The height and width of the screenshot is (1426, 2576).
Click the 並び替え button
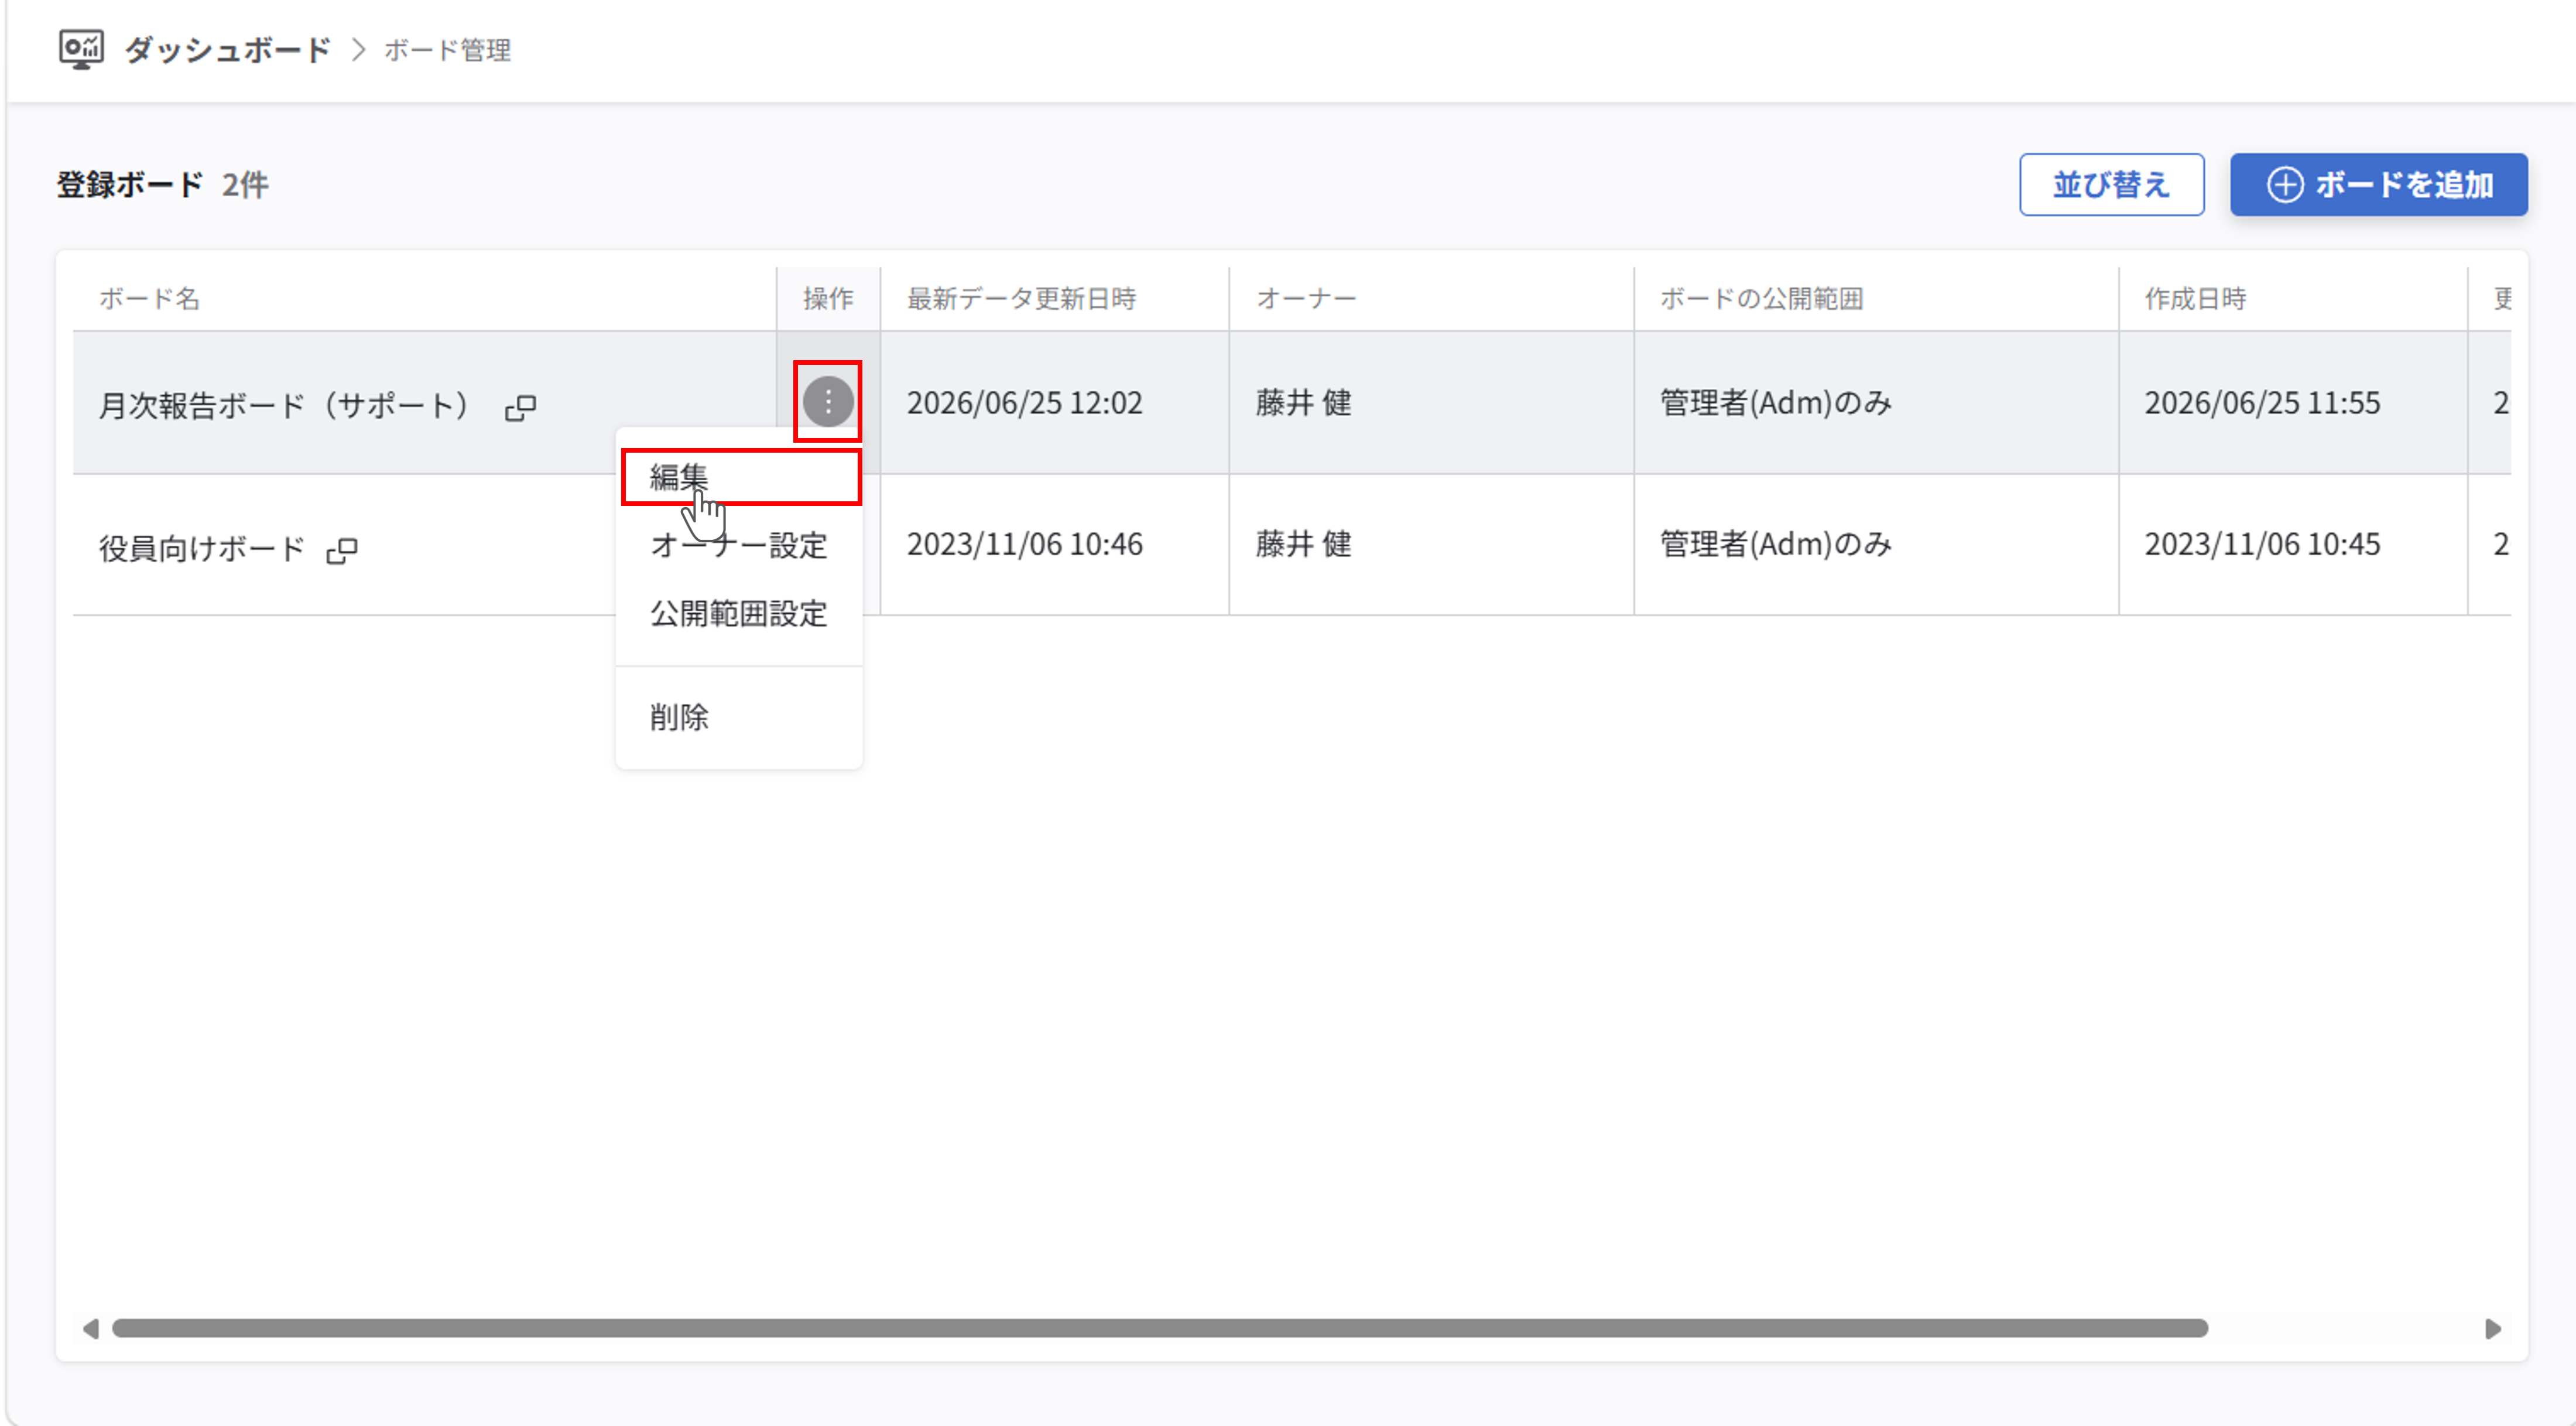pos(2111,184)
